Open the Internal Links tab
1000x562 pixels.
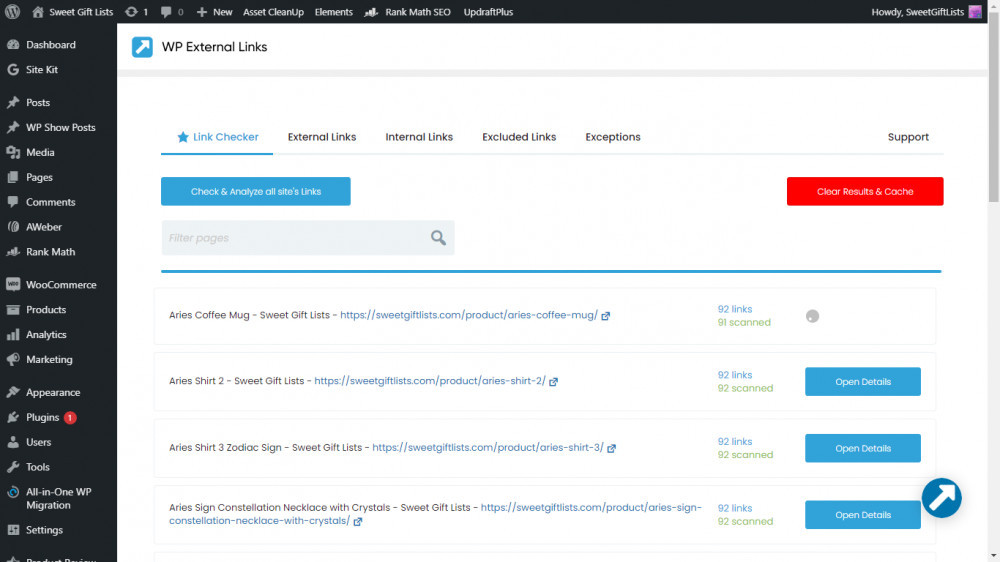coord(419,137)
